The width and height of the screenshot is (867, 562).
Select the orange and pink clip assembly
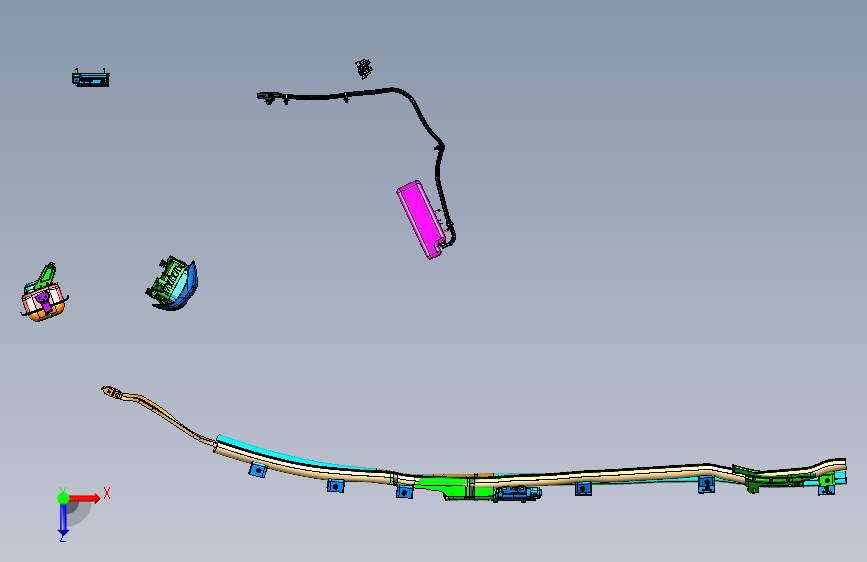[x=44, y=293]
